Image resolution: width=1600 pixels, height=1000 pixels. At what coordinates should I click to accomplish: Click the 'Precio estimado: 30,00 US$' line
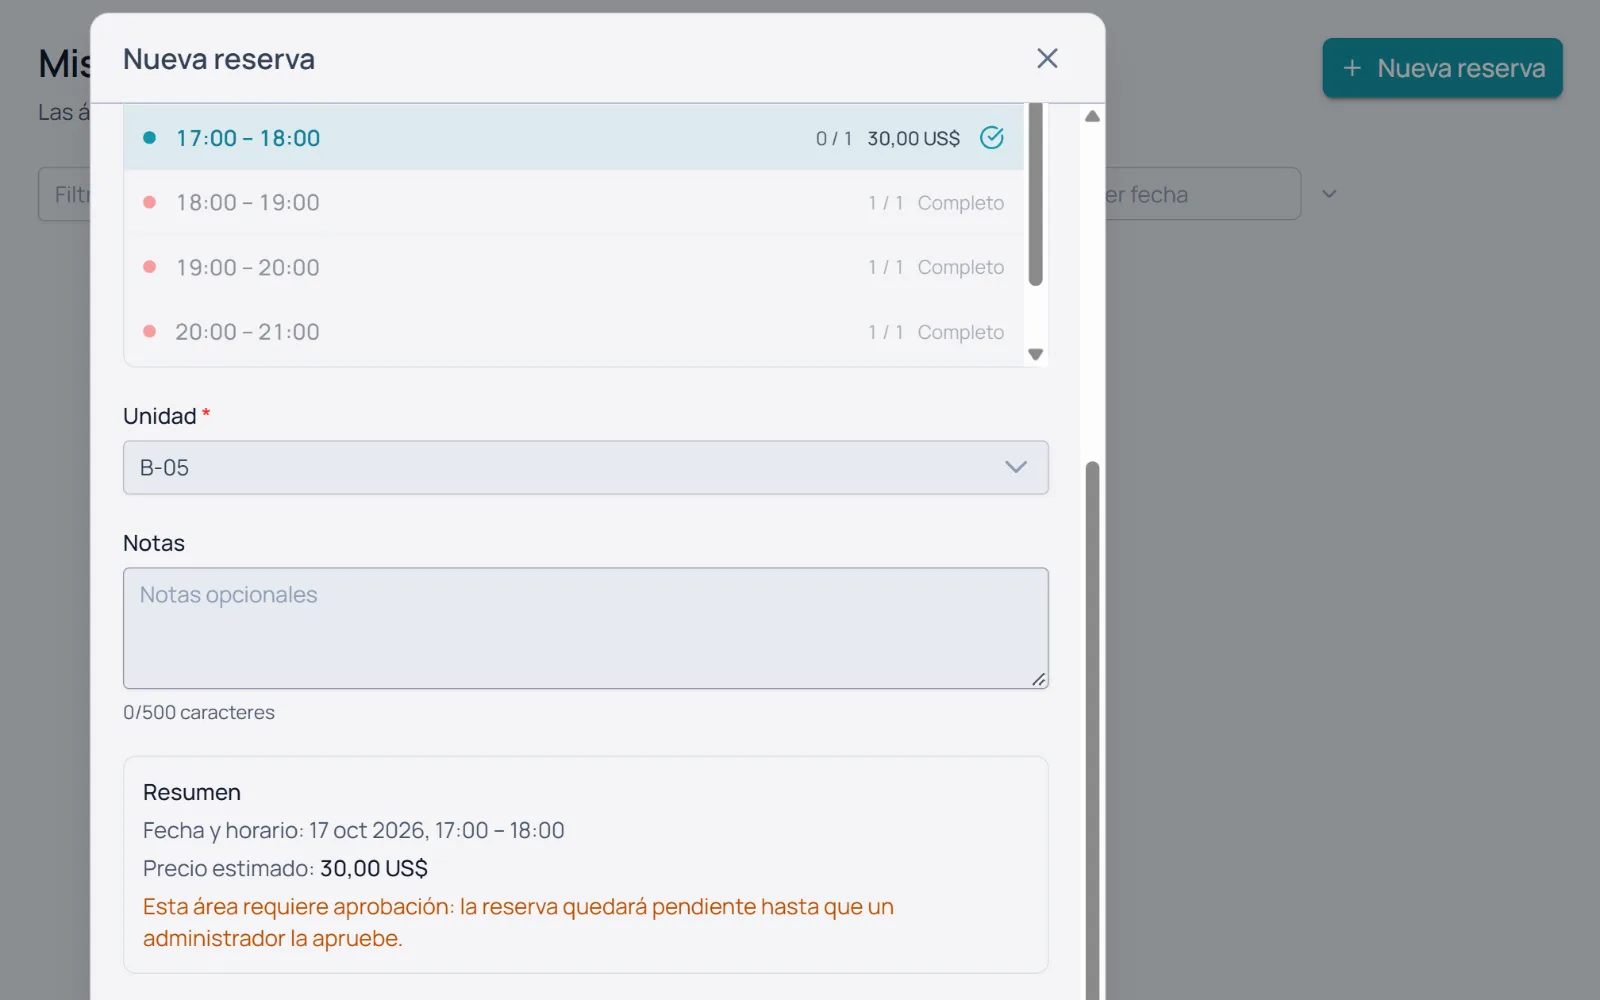(285, 869)
